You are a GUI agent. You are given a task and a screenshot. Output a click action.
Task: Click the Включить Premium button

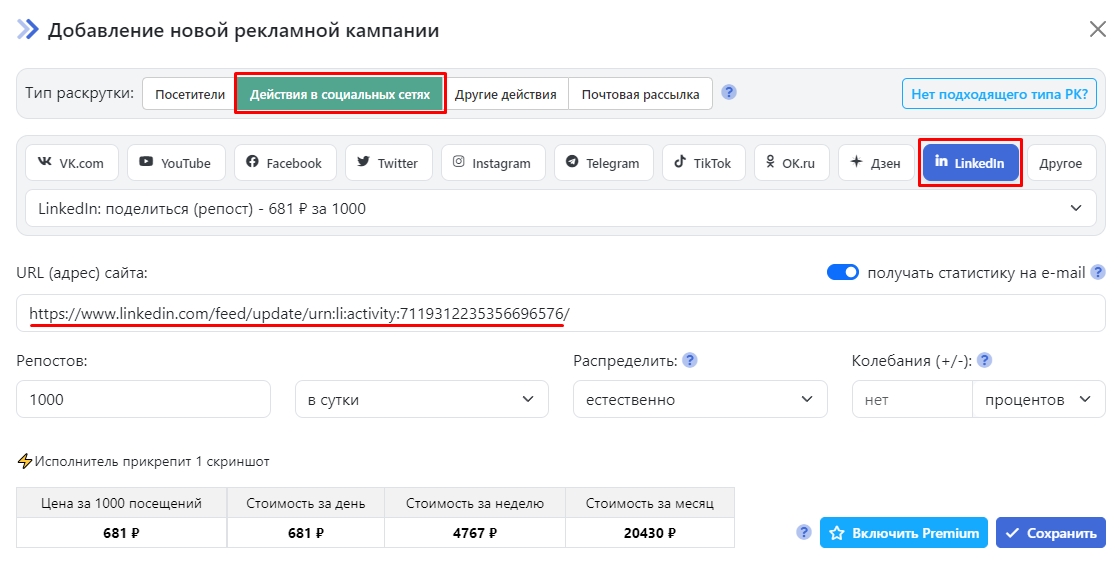coord(904,533)
